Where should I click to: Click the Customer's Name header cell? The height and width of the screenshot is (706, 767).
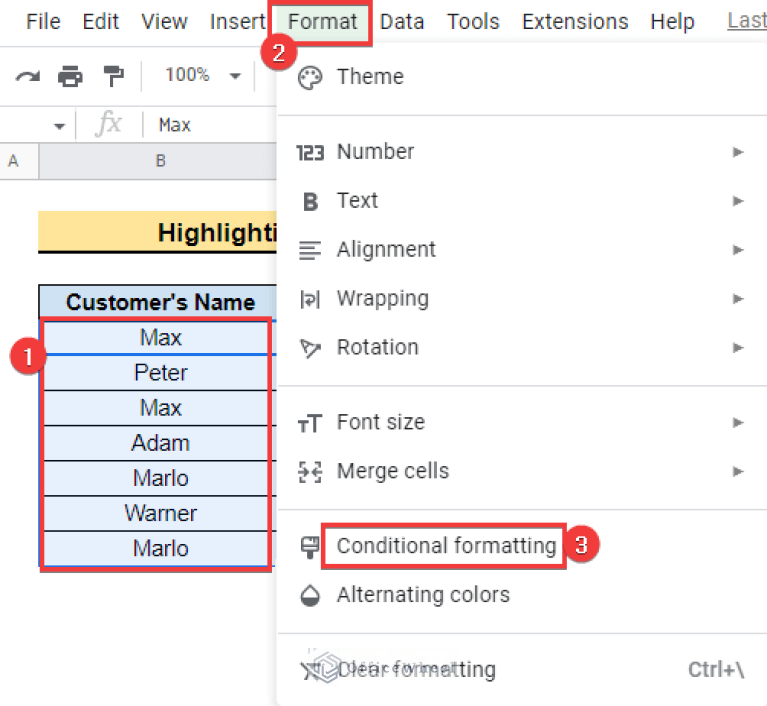160,302
